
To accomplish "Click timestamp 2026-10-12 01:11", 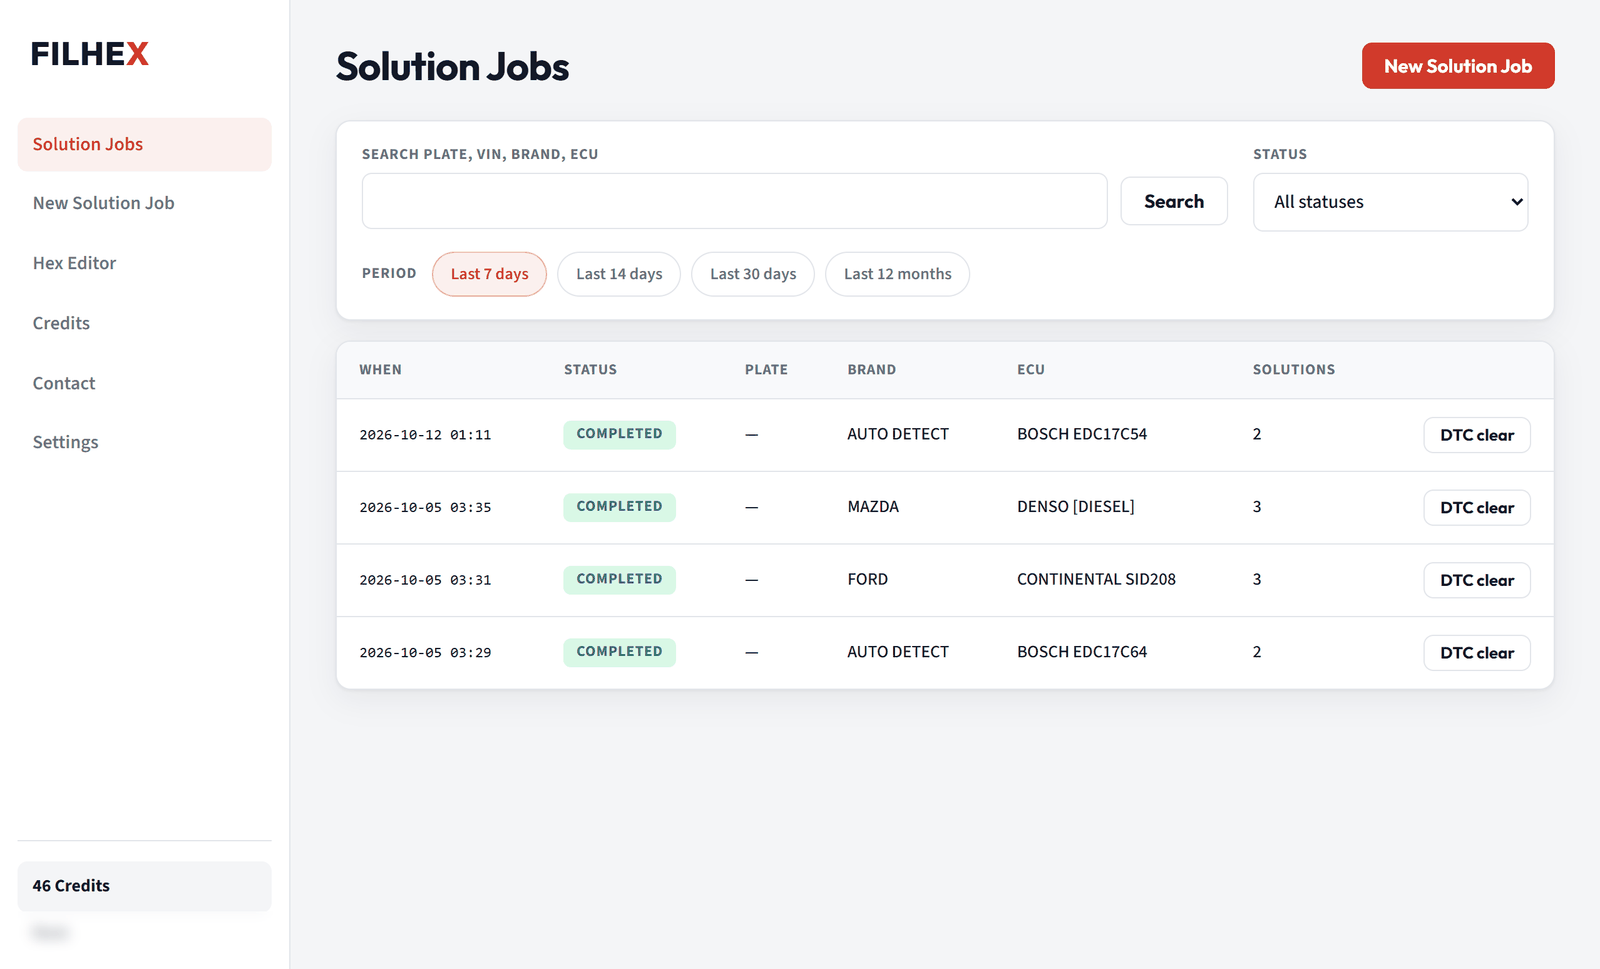I will point(425,435).
